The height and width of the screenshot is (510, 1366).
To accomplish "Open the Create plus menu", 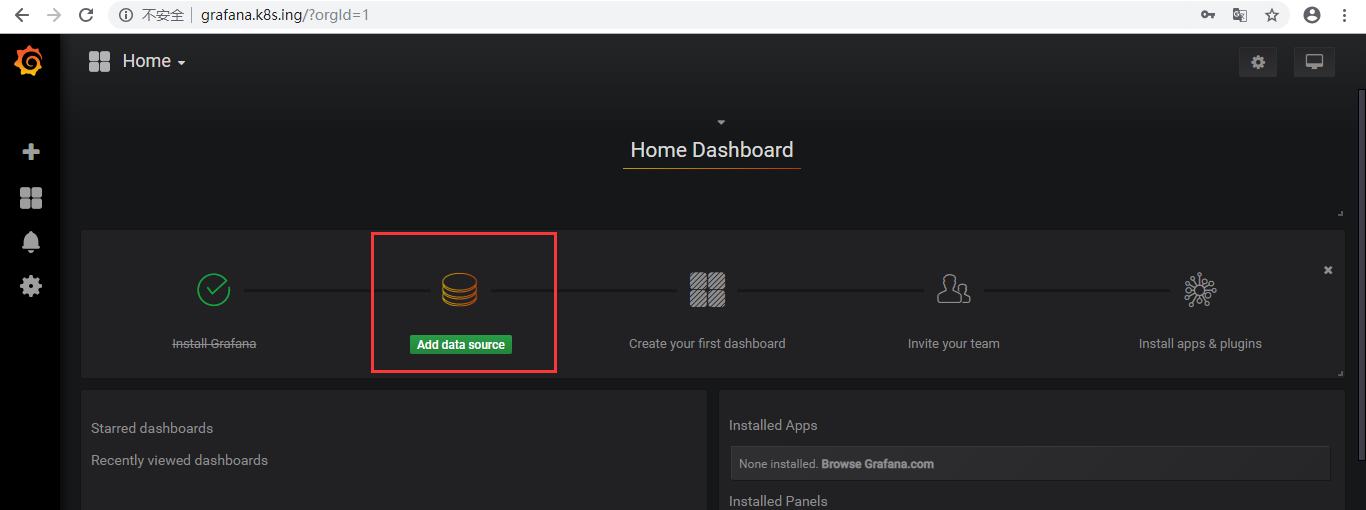I will pyautogui.click(x=31, y=152).
